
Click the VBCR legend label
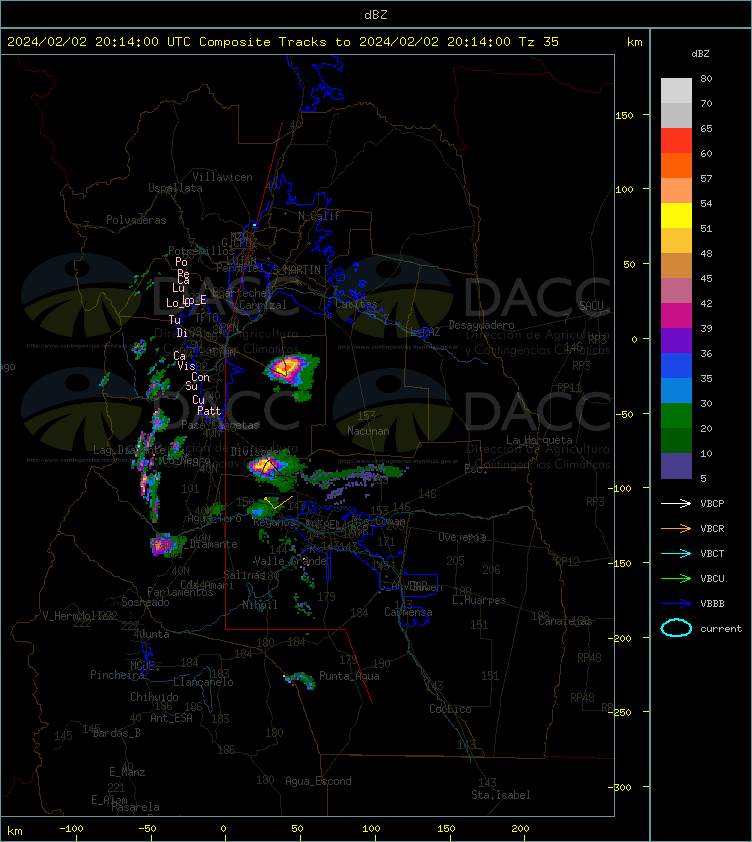coord(712,528)
